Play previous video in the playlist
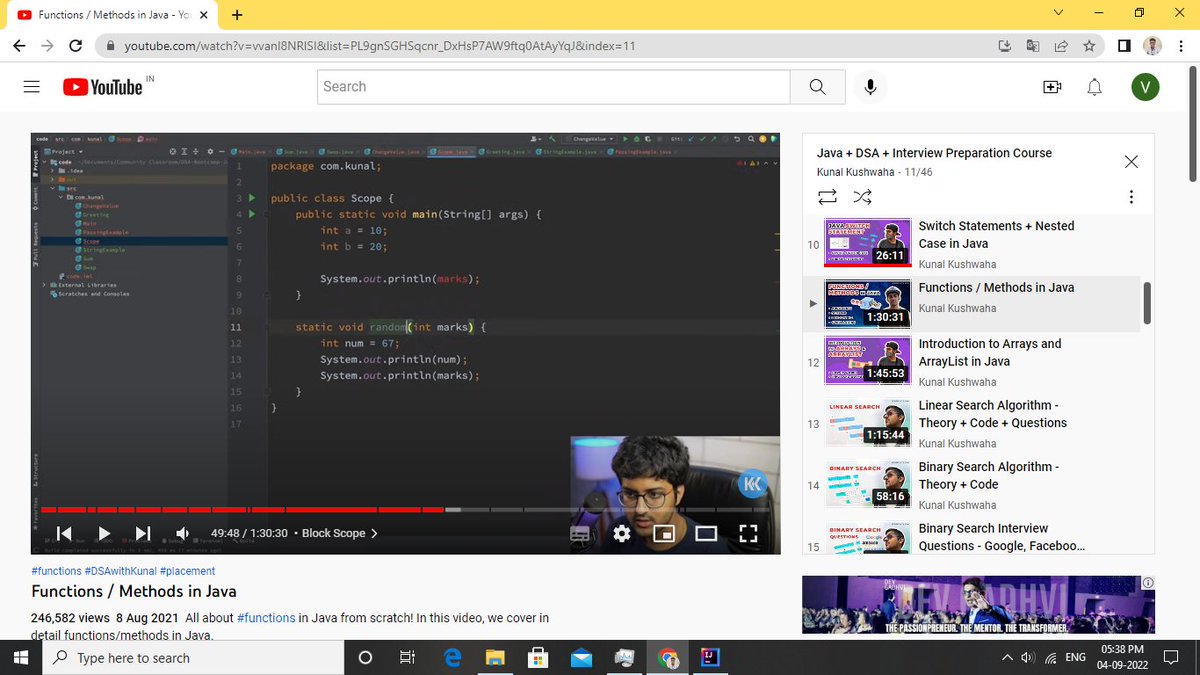The image size is (1200, 675). (x=64, y=533)
